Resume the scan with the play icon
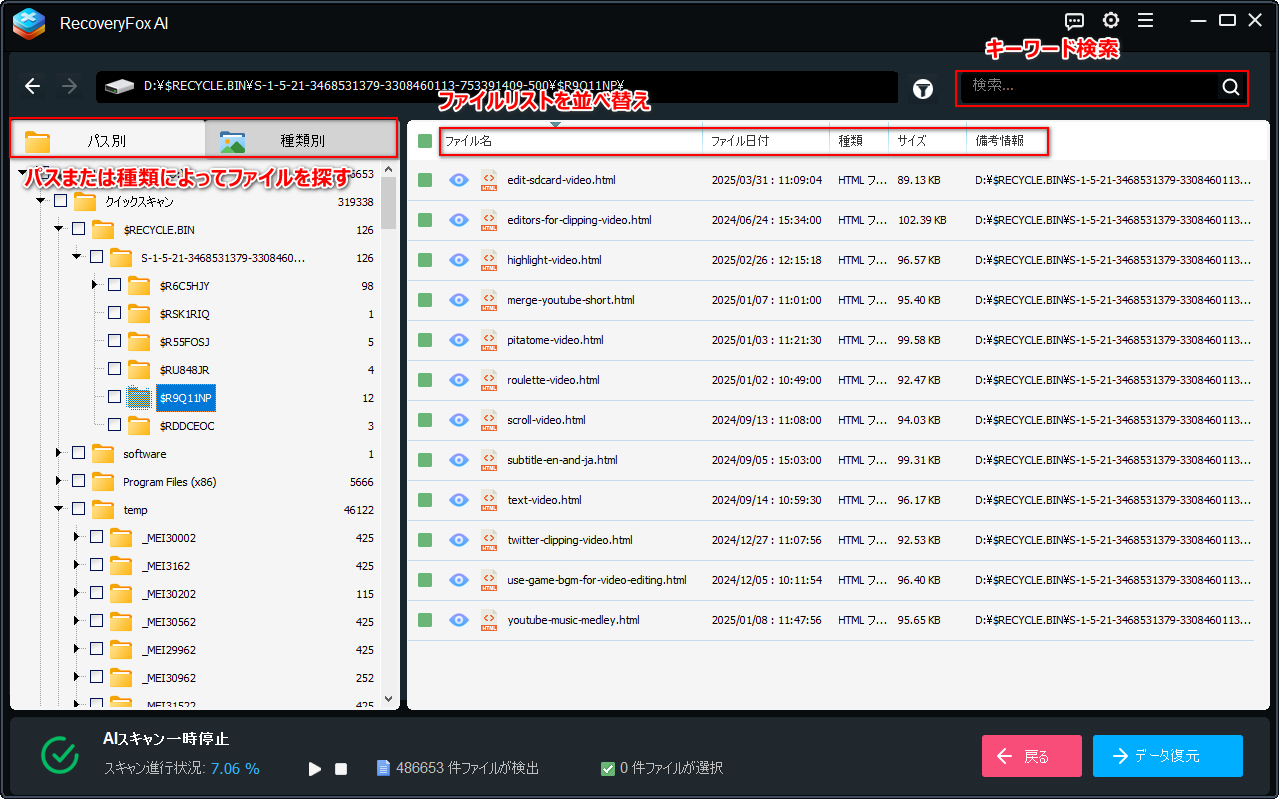The image size is (1279, 799). (315, 769)
